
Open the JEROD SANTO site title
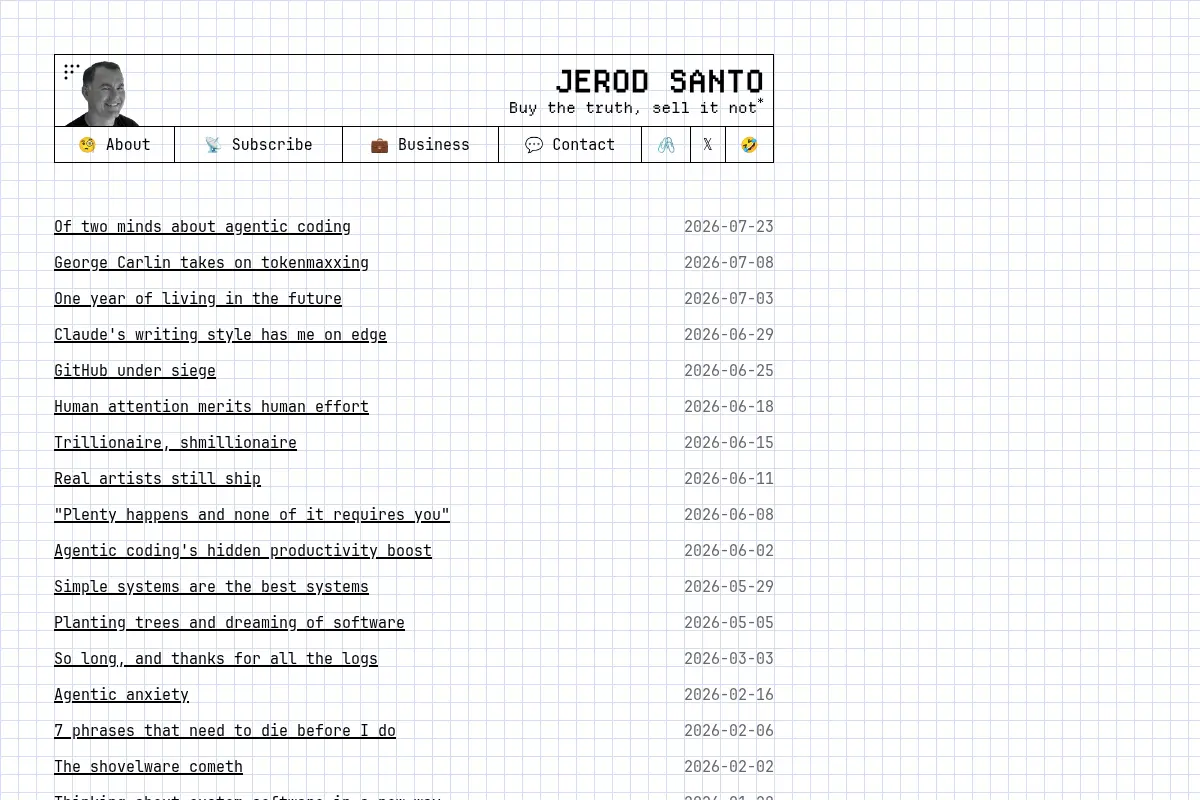pyautogui.click(x=660, y=81)
